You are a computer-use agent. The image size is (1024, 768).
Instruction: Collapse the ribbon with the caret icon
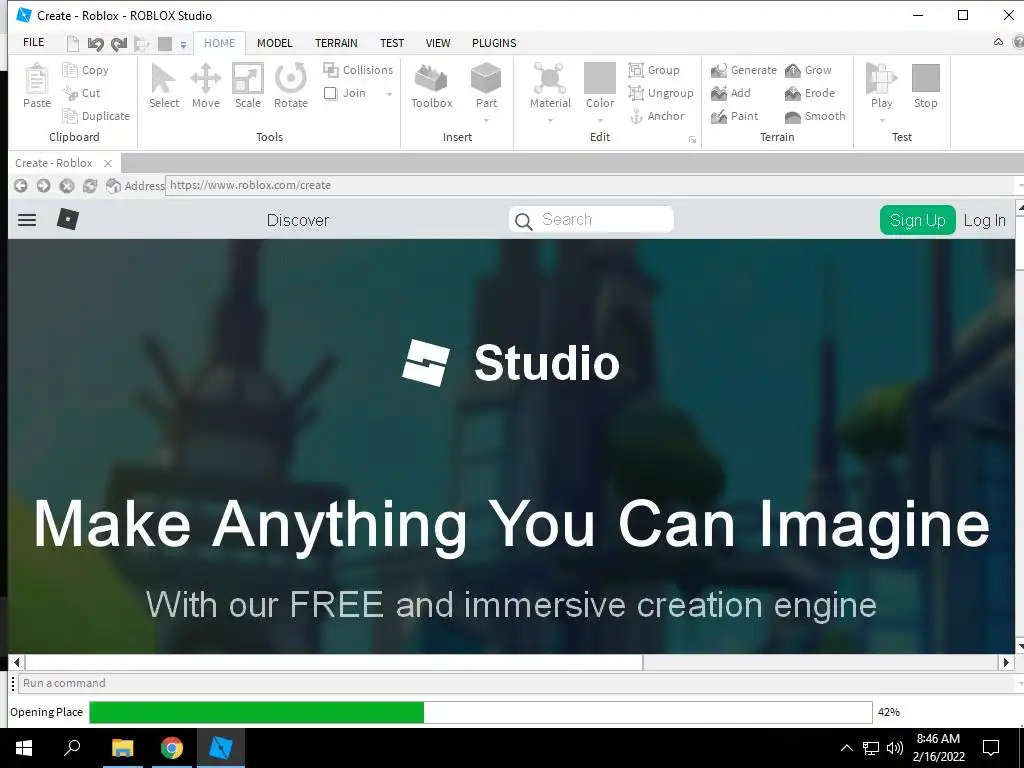[998, 42]
